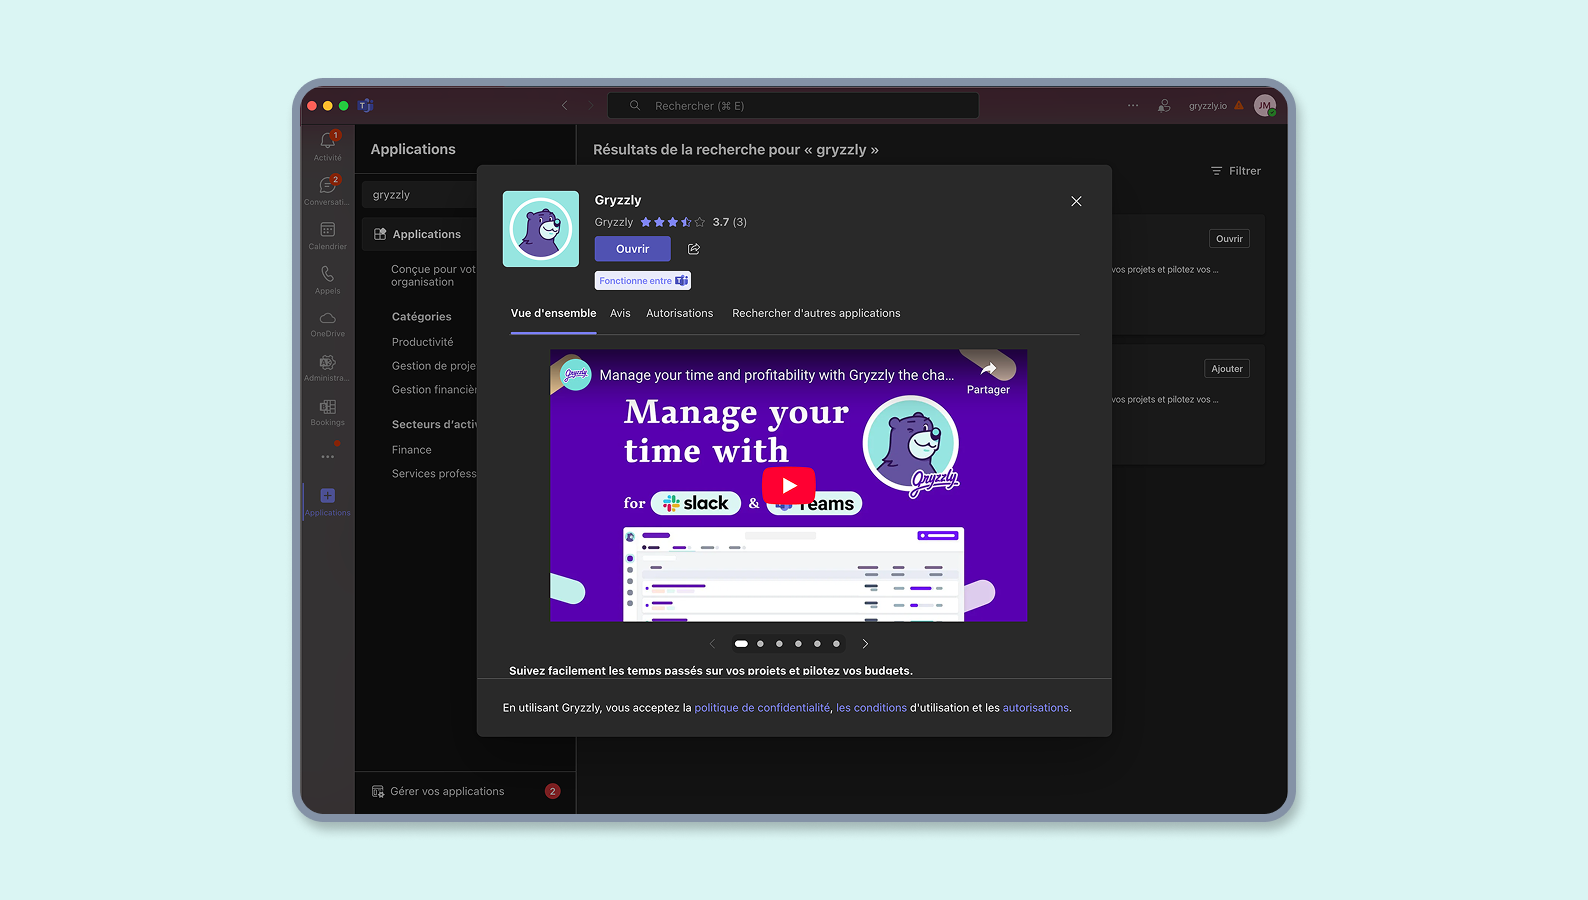Show the previous carousel slide
The image size is (1588, 900).
click(712, 644)
